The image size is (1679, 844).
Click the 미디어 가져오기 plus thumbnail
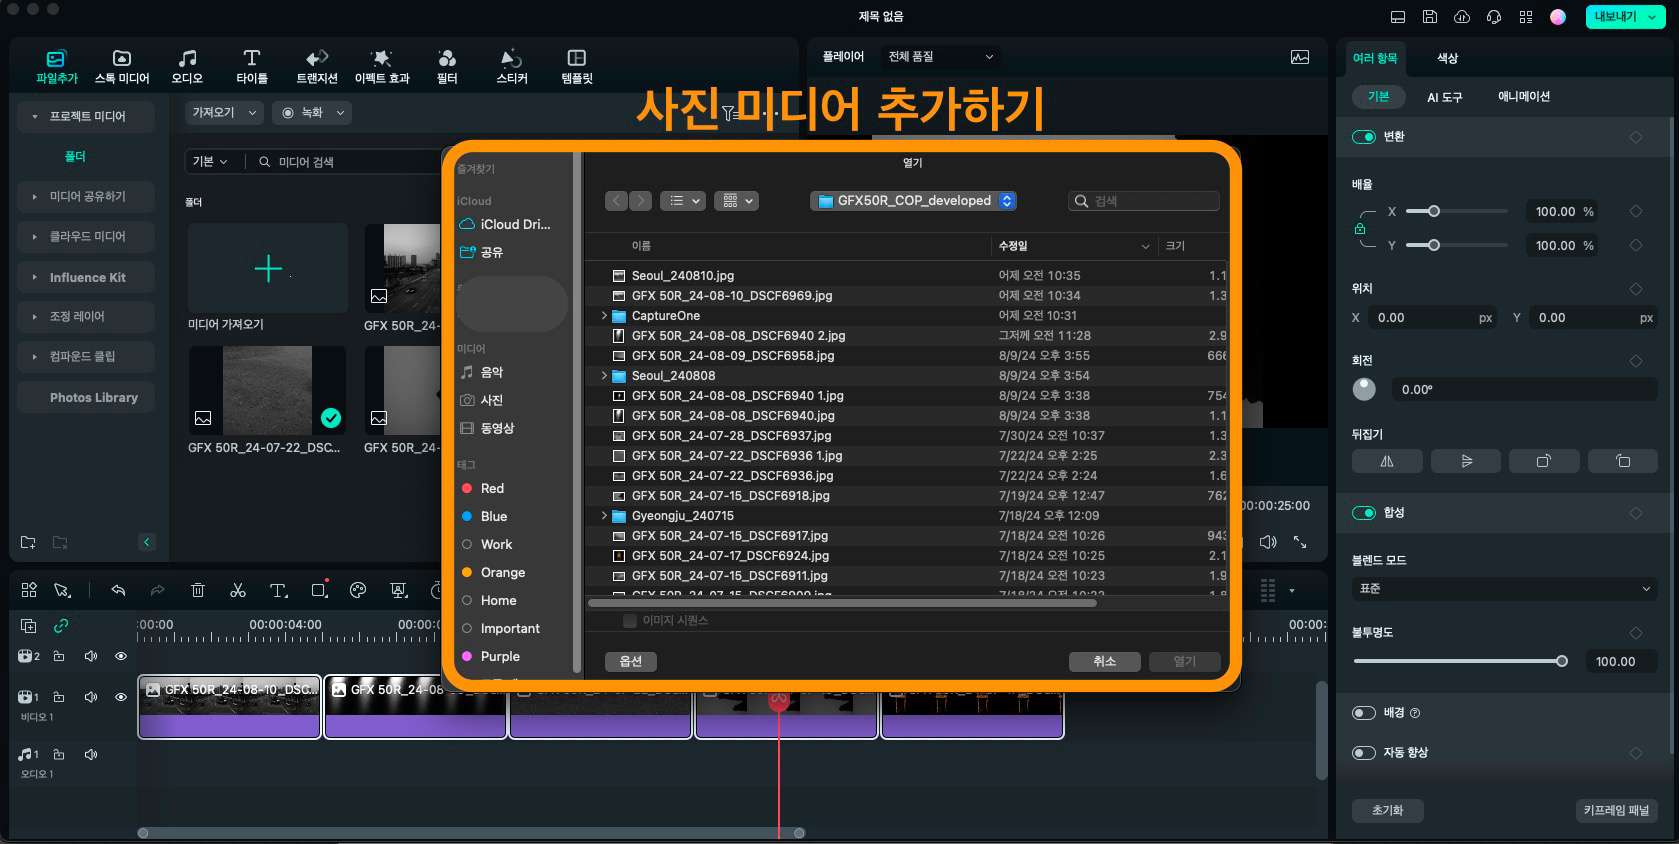click(x=268, y=268)
